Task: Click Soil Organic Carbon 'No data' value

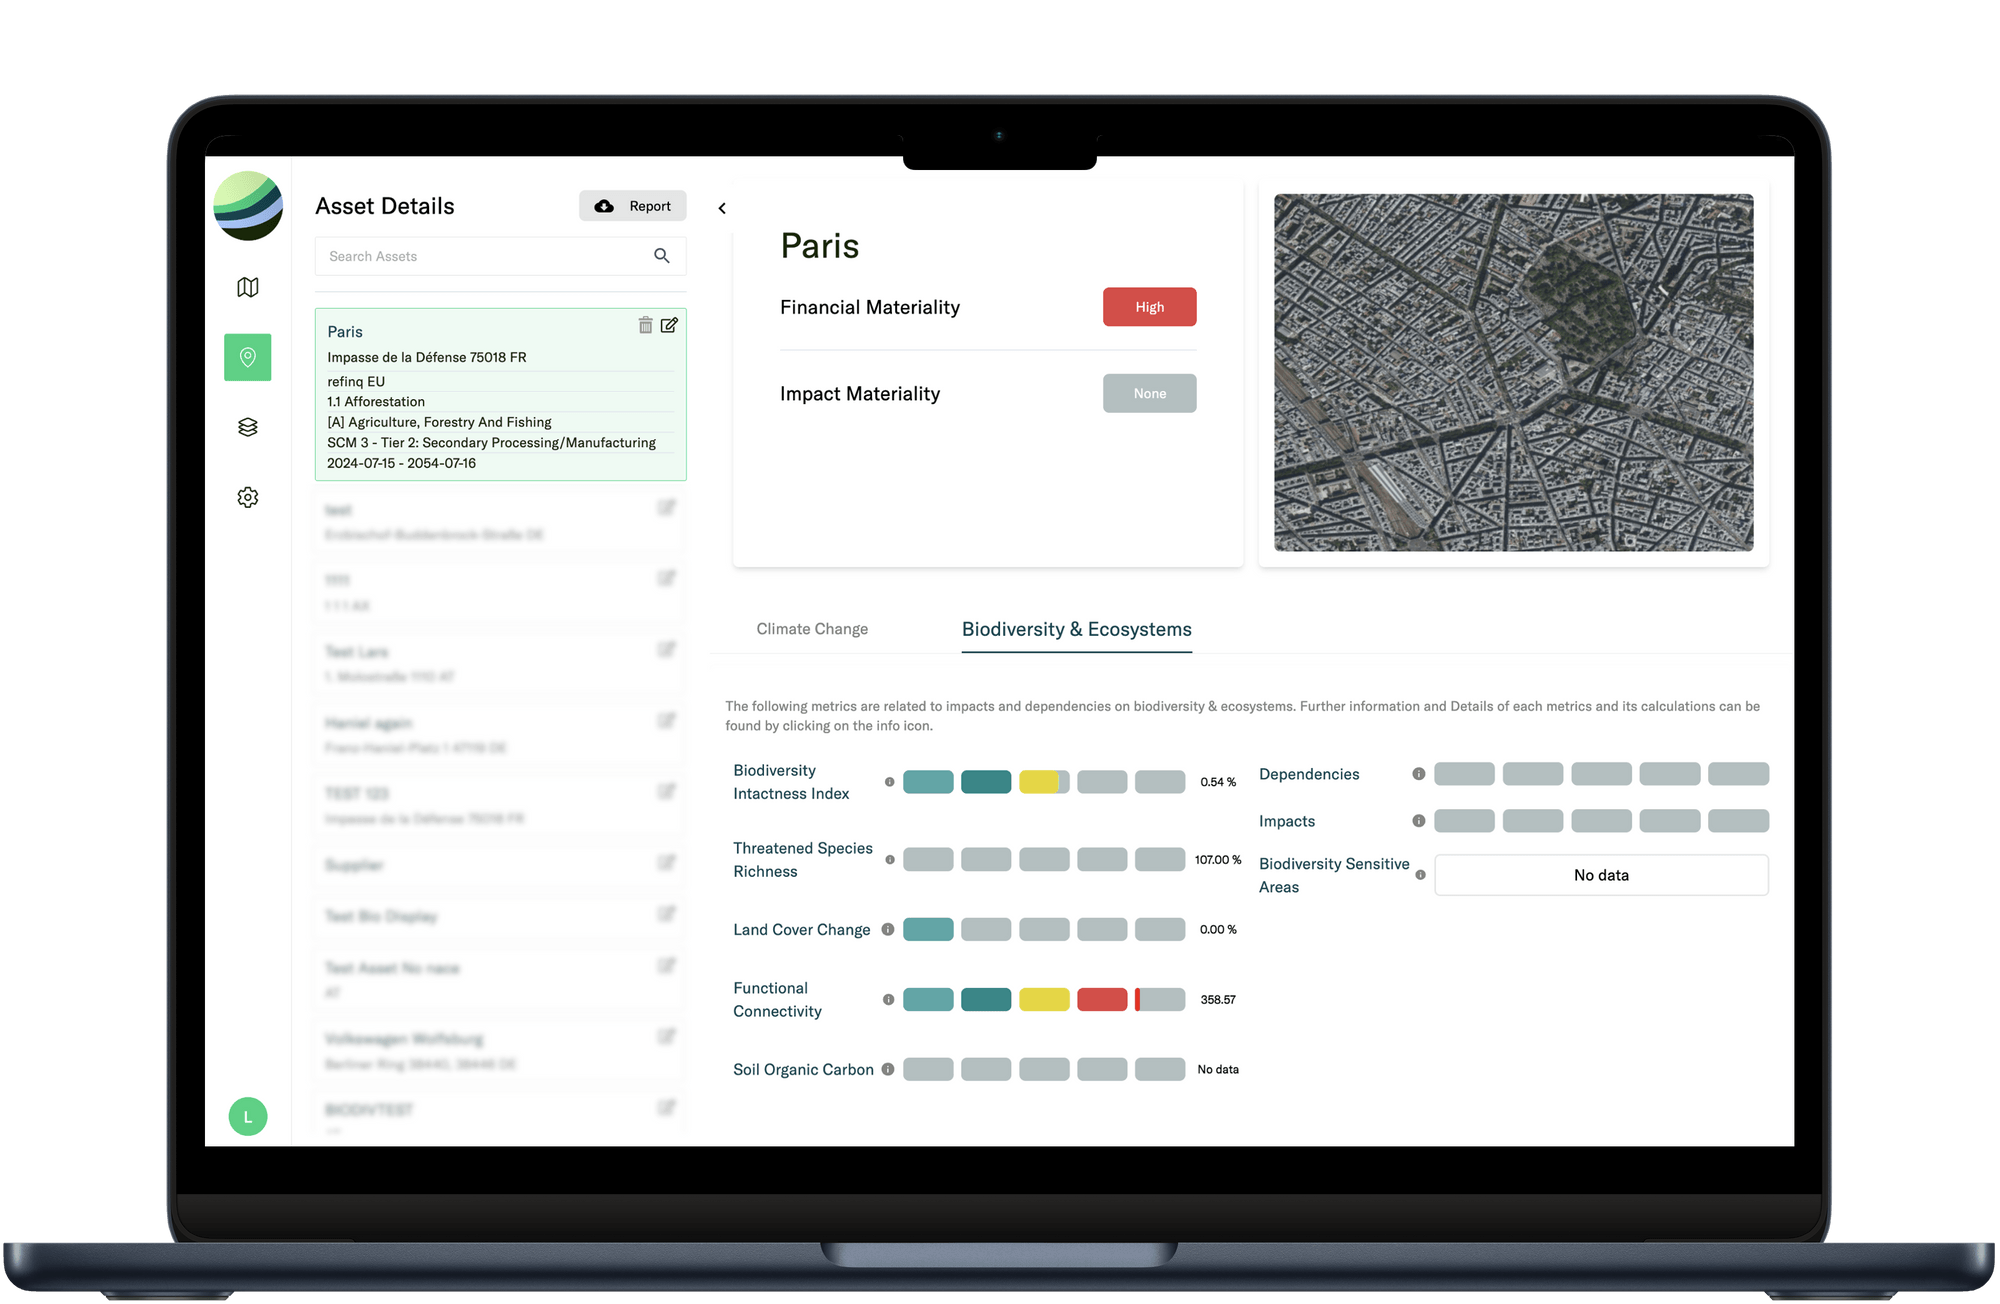Action: pyautogui.click(x=1218, y=1070)
